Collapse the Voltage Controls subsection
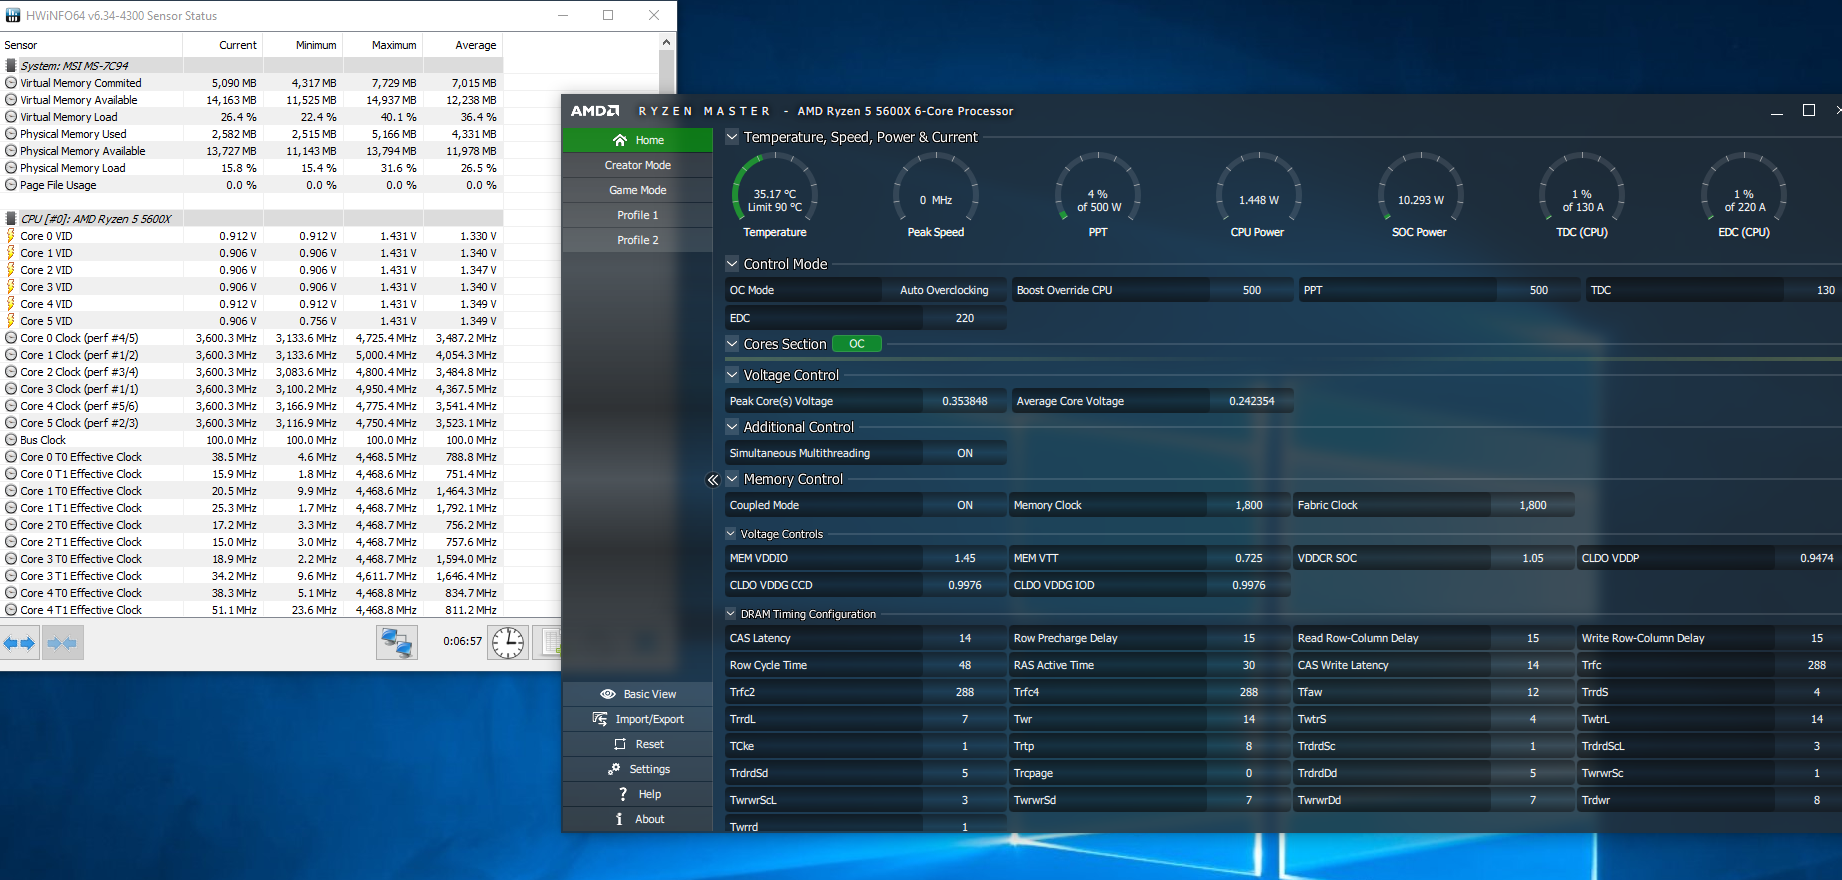This screenshot has width=1842, height=880. click(x=731, y=534)
